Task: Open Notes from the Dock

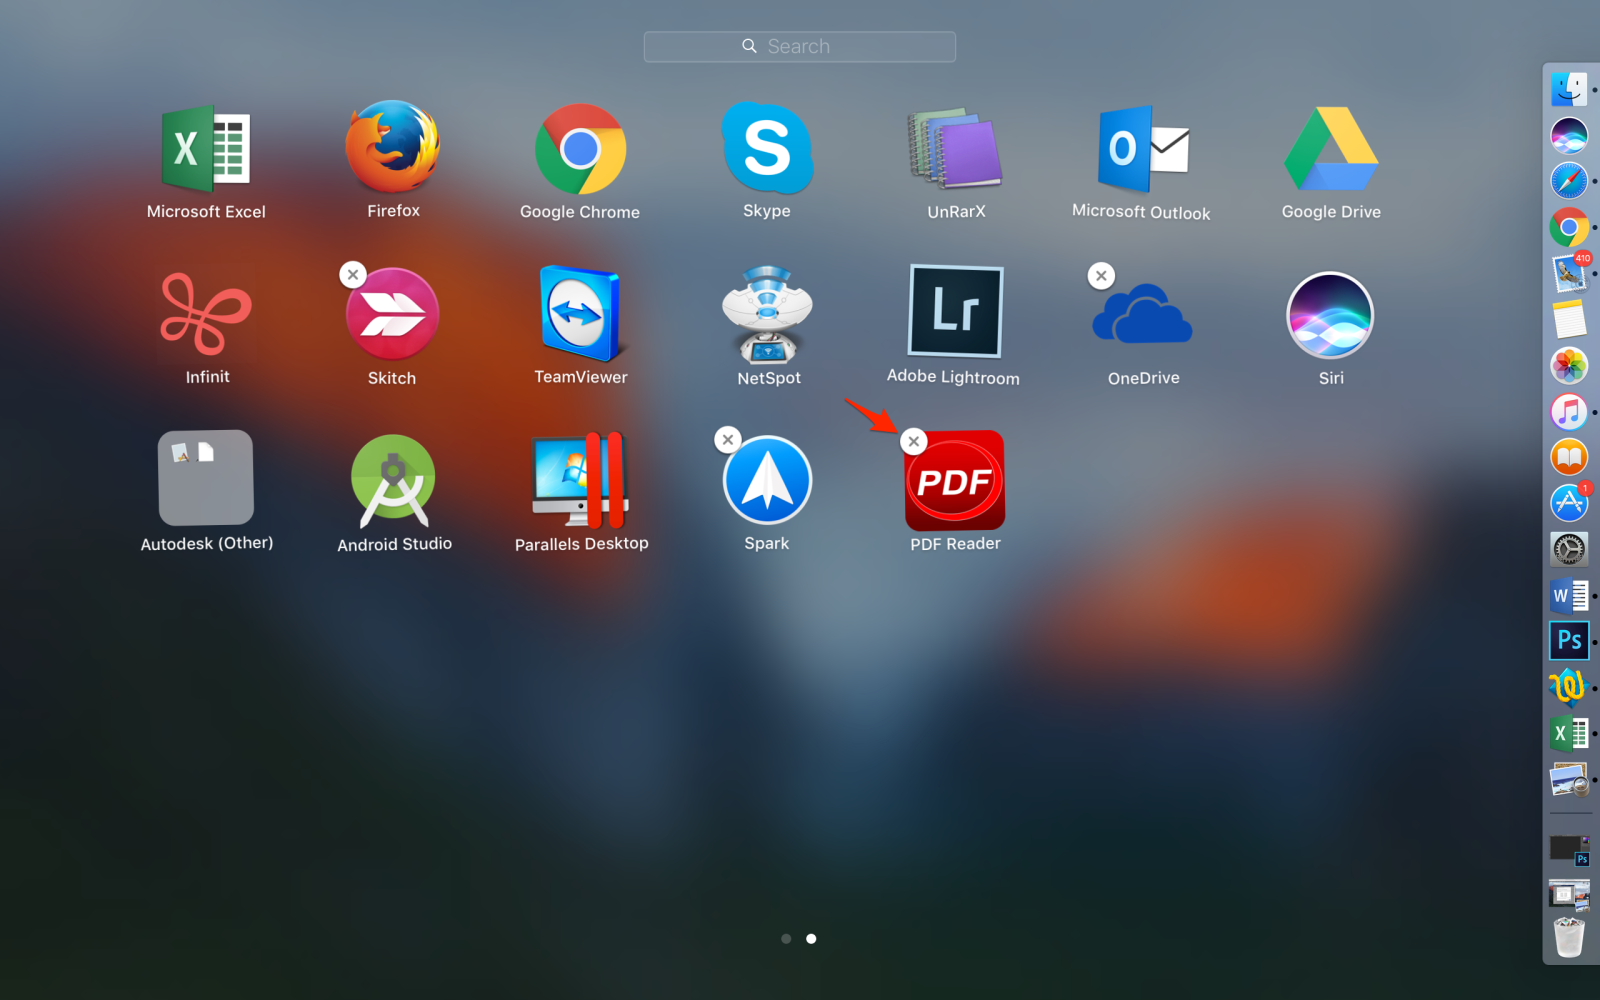Action: [1569, 320]
